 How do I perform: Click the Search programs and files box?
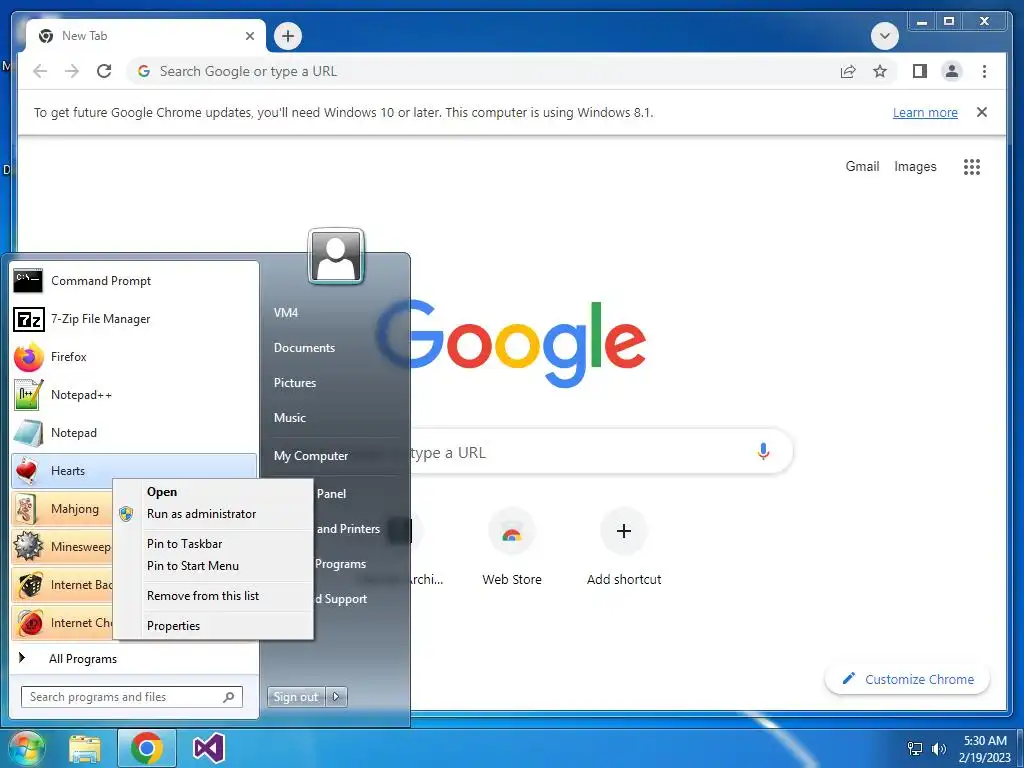132,697
